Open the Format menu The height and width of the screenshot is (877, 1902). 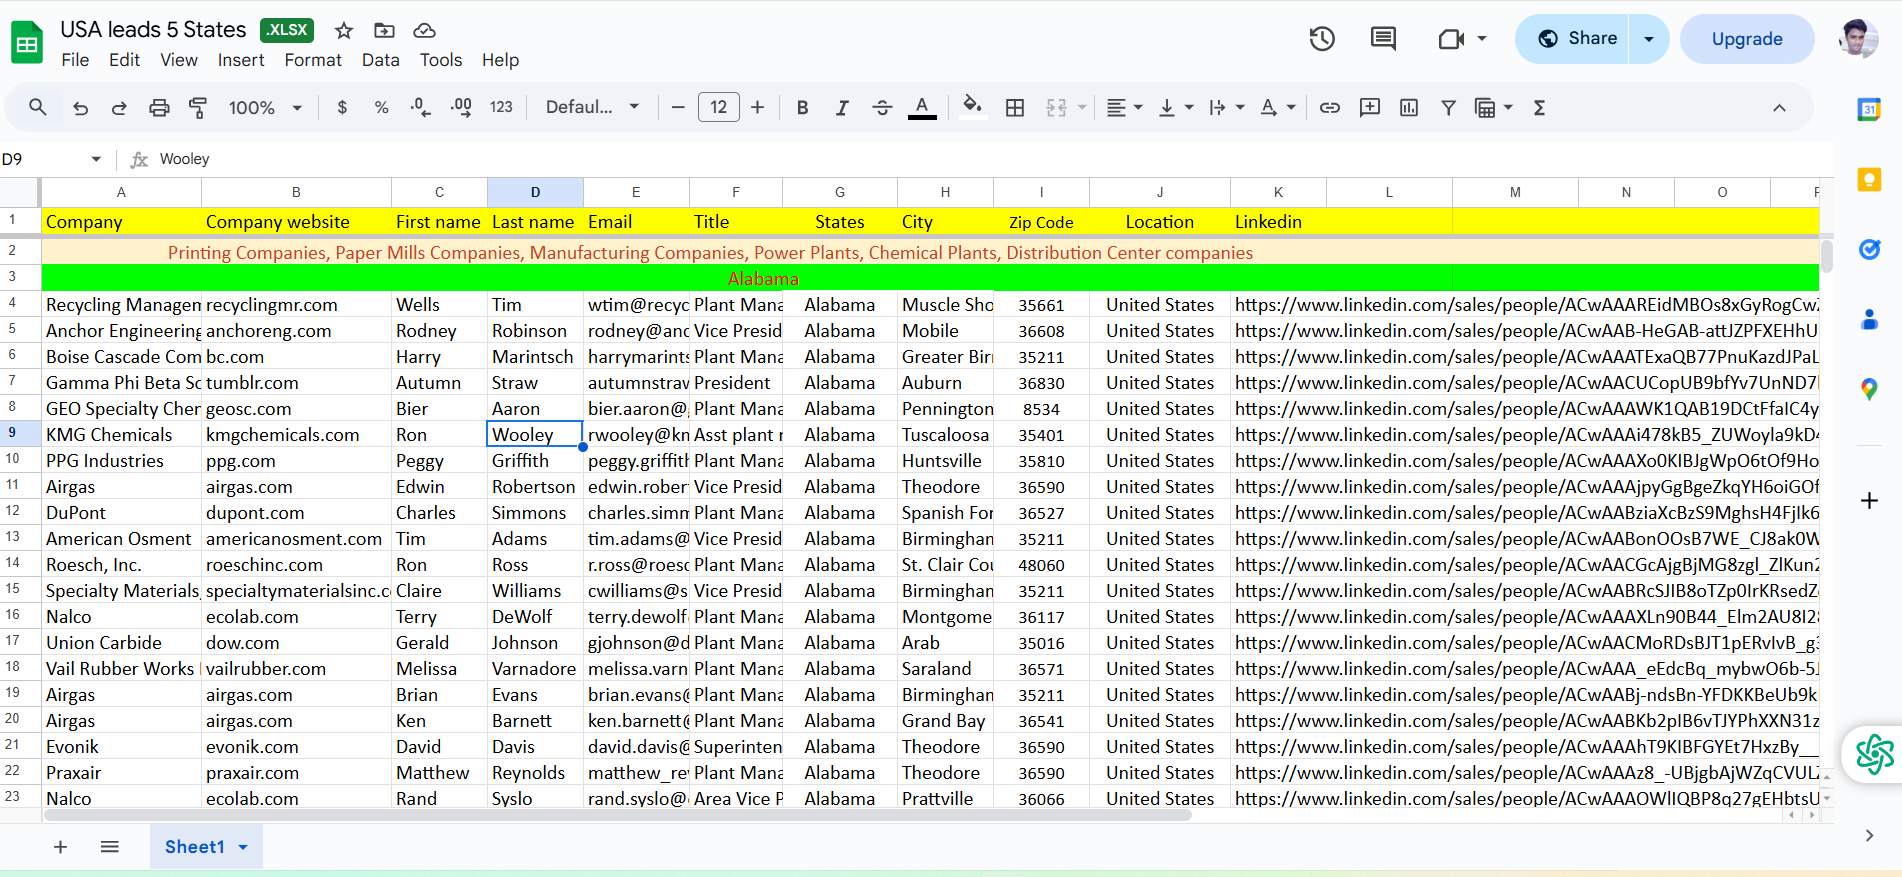(313, 60)
